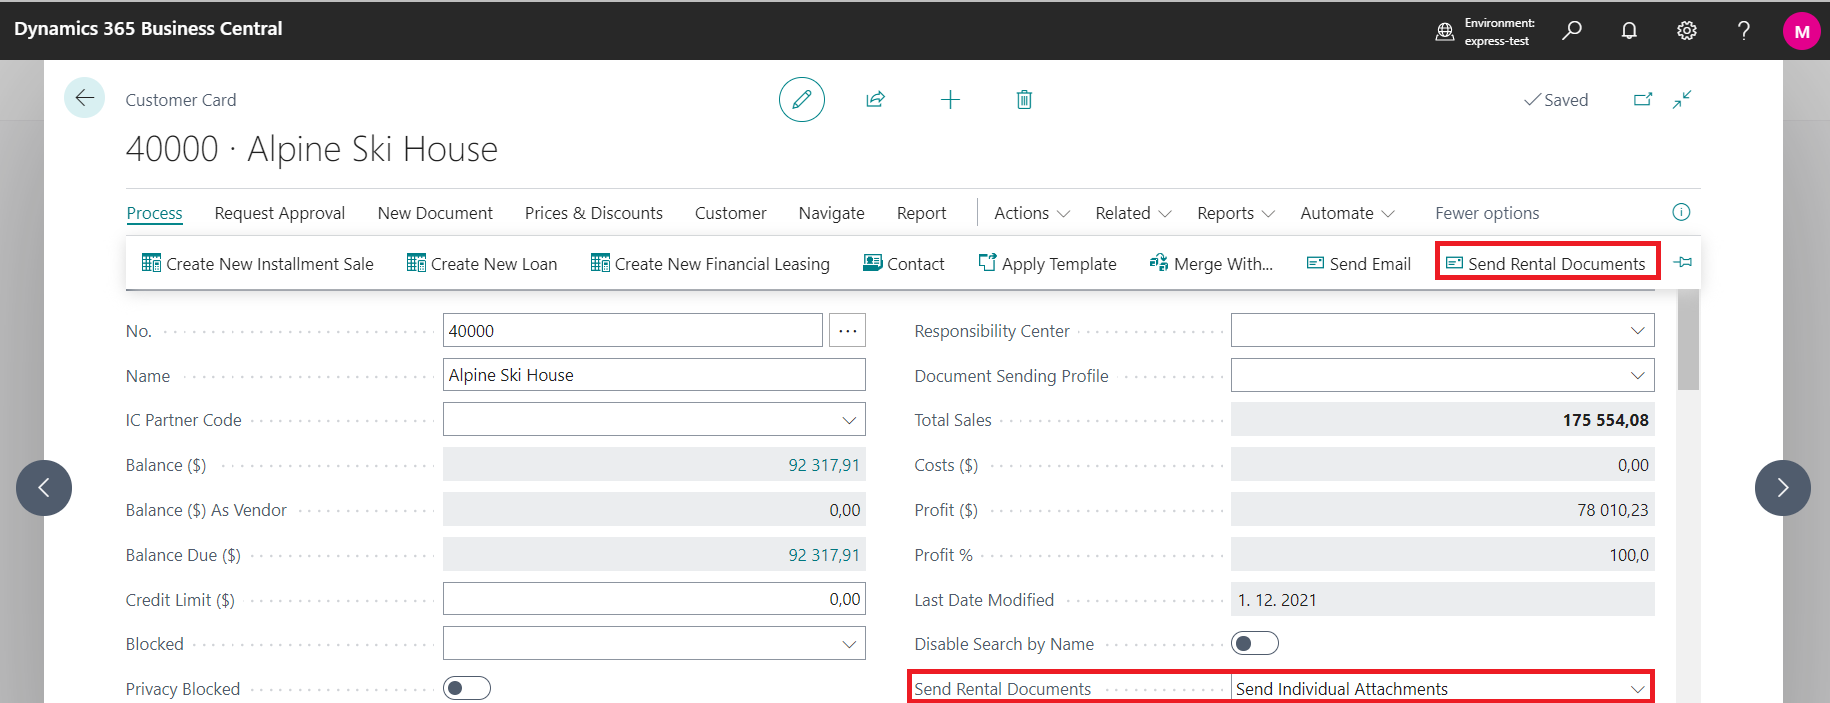Toggle the Privacy Blocked switch

(x=466, y=688)
